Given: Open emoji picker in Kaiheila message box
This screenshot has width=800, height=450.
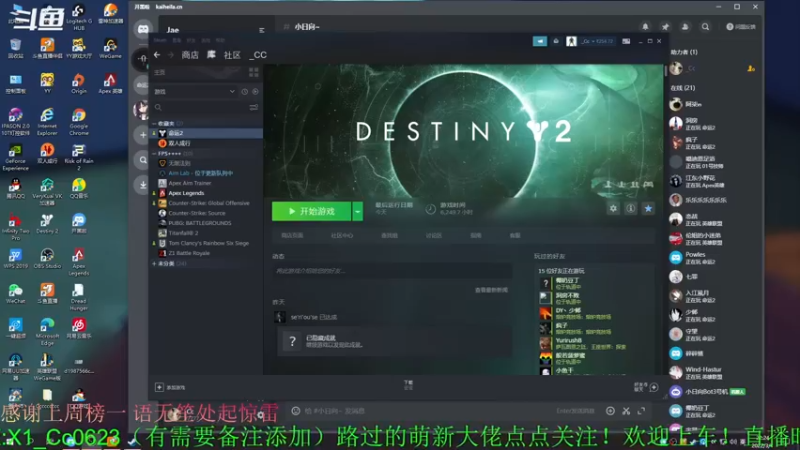Looking at the screenshot, I should pos(295,411).
